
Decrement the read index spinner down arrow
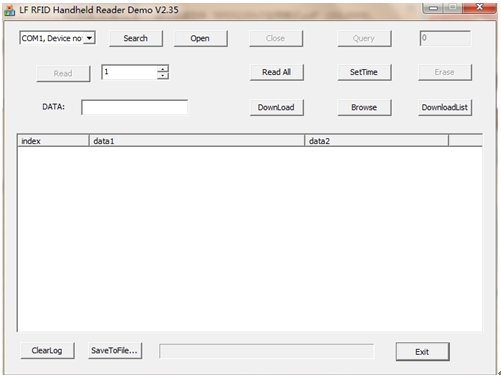[x=163, y=76]
